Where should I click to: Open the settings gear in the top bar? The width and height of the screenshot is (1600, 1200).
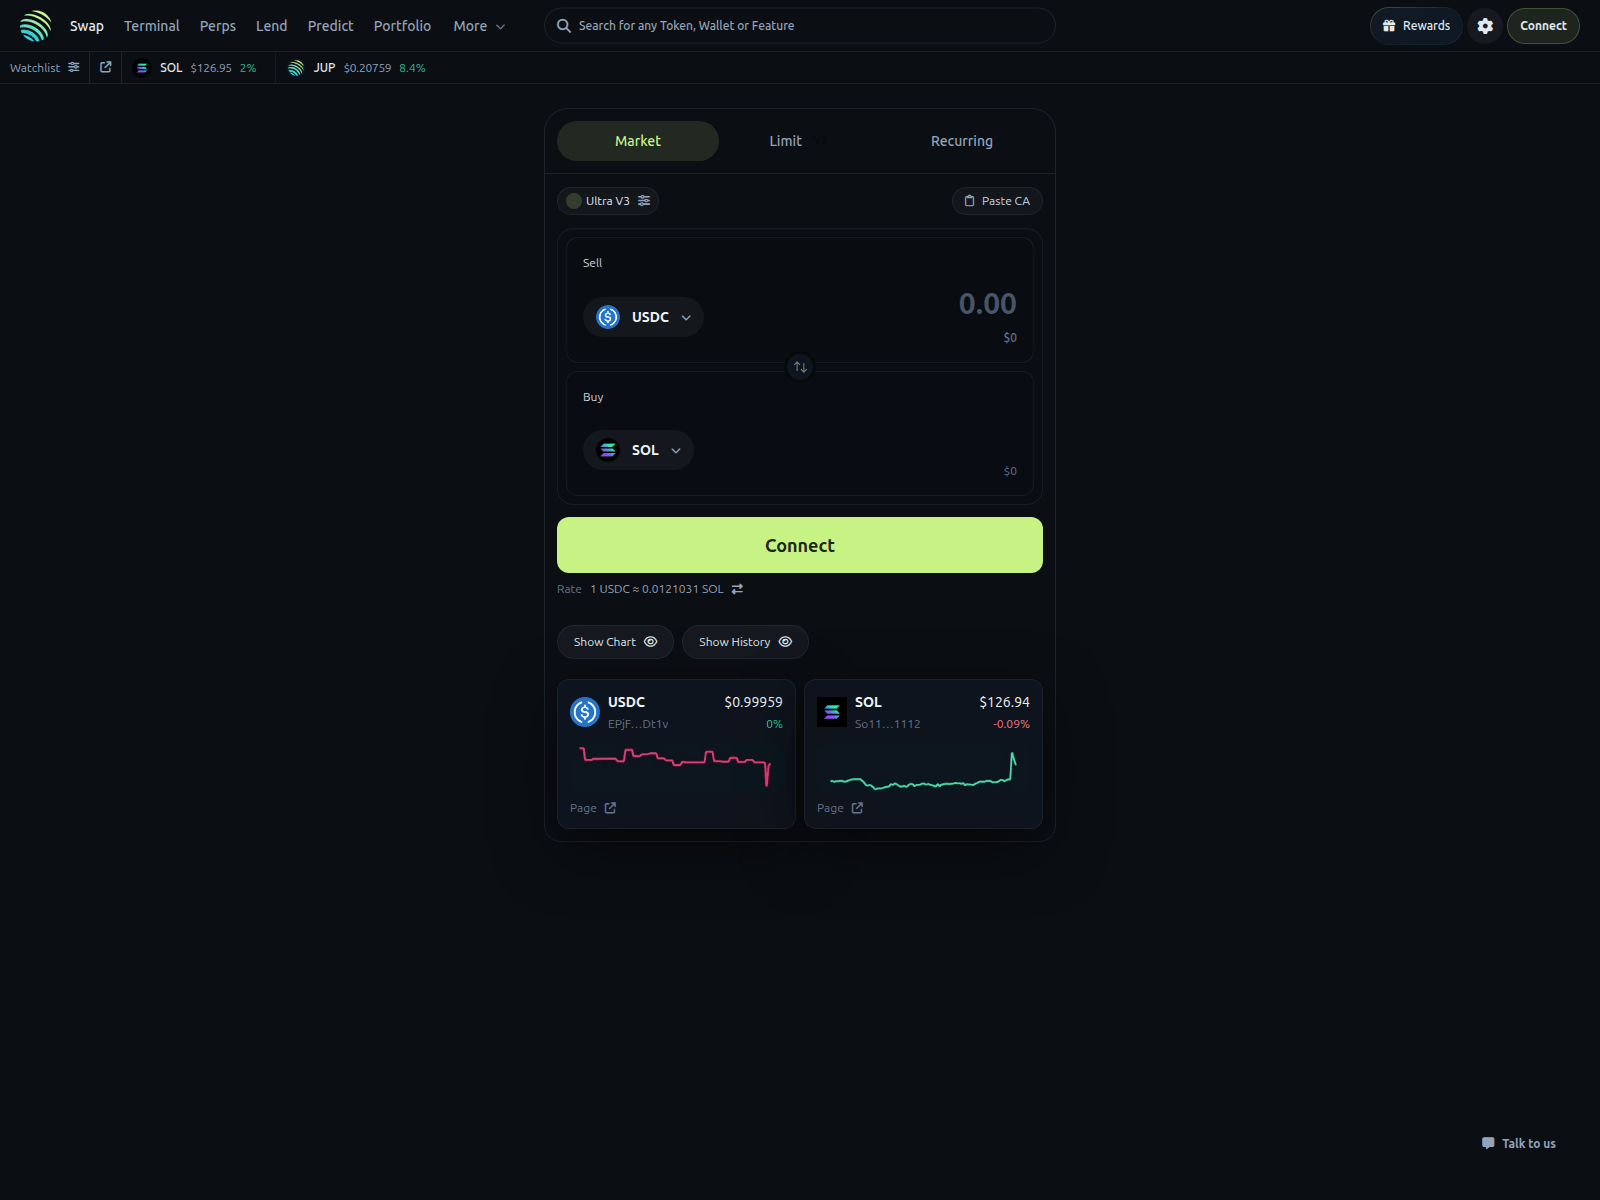point(1485,25)
